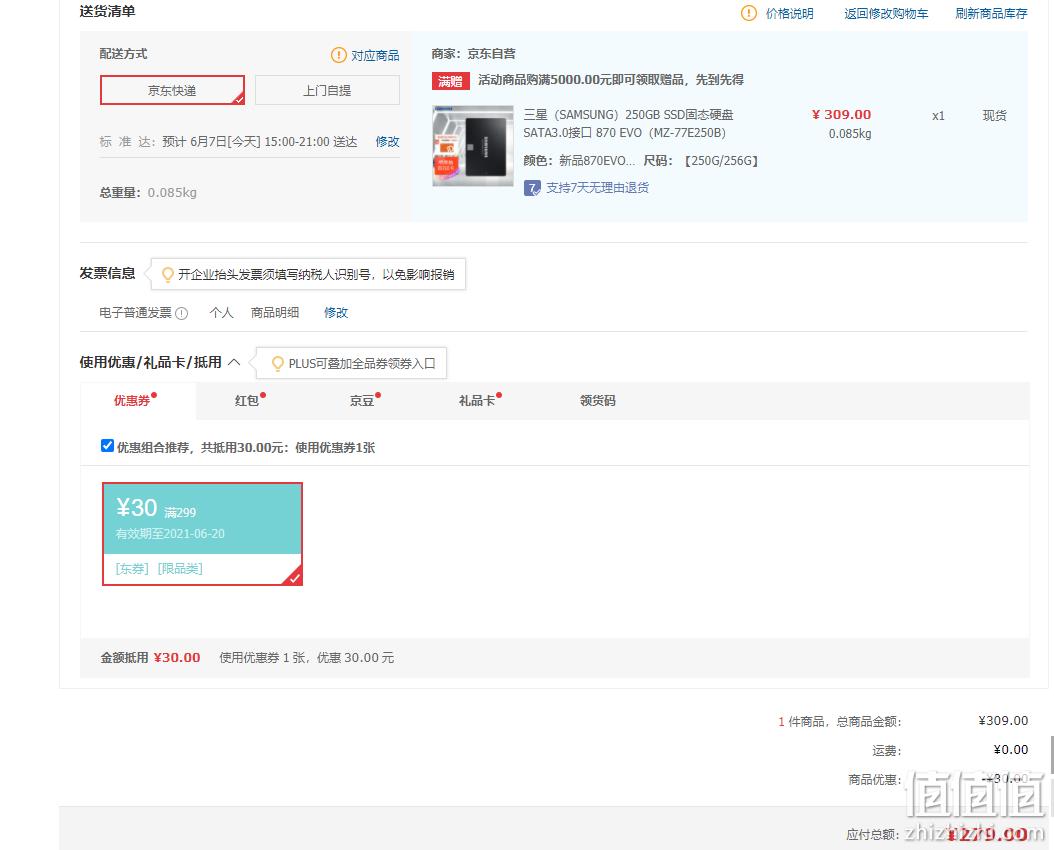
Task: Click the 商品明细 invoice content text
Action: point(275,312)
